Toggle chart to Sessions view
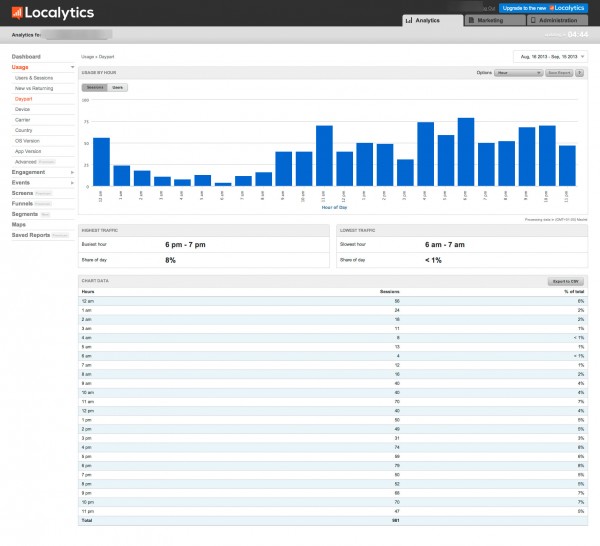The height and width of the screenshot is (546, 600). point(95,88)
